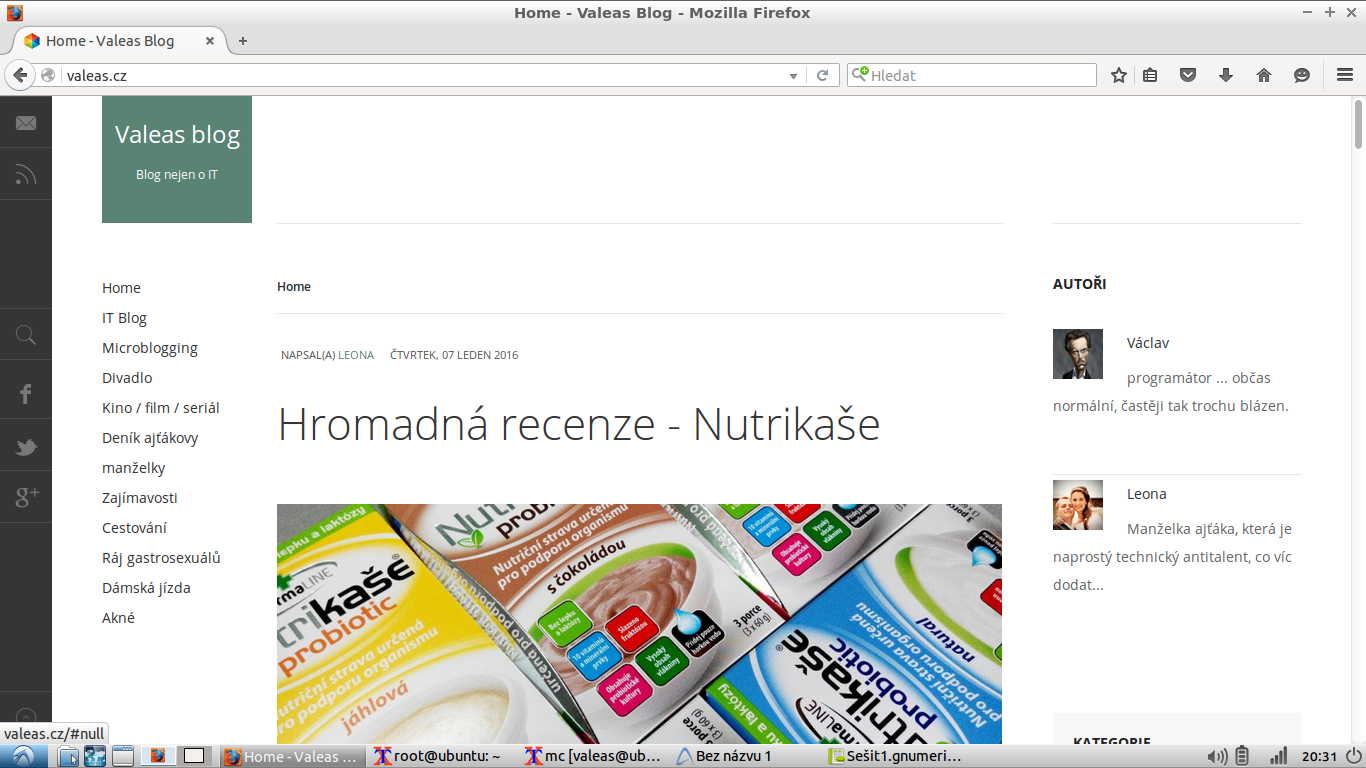Viewport: 1366px width, 768px height.
Task: Open the volume icon in system tray
Action: [x=1217, y=756]
